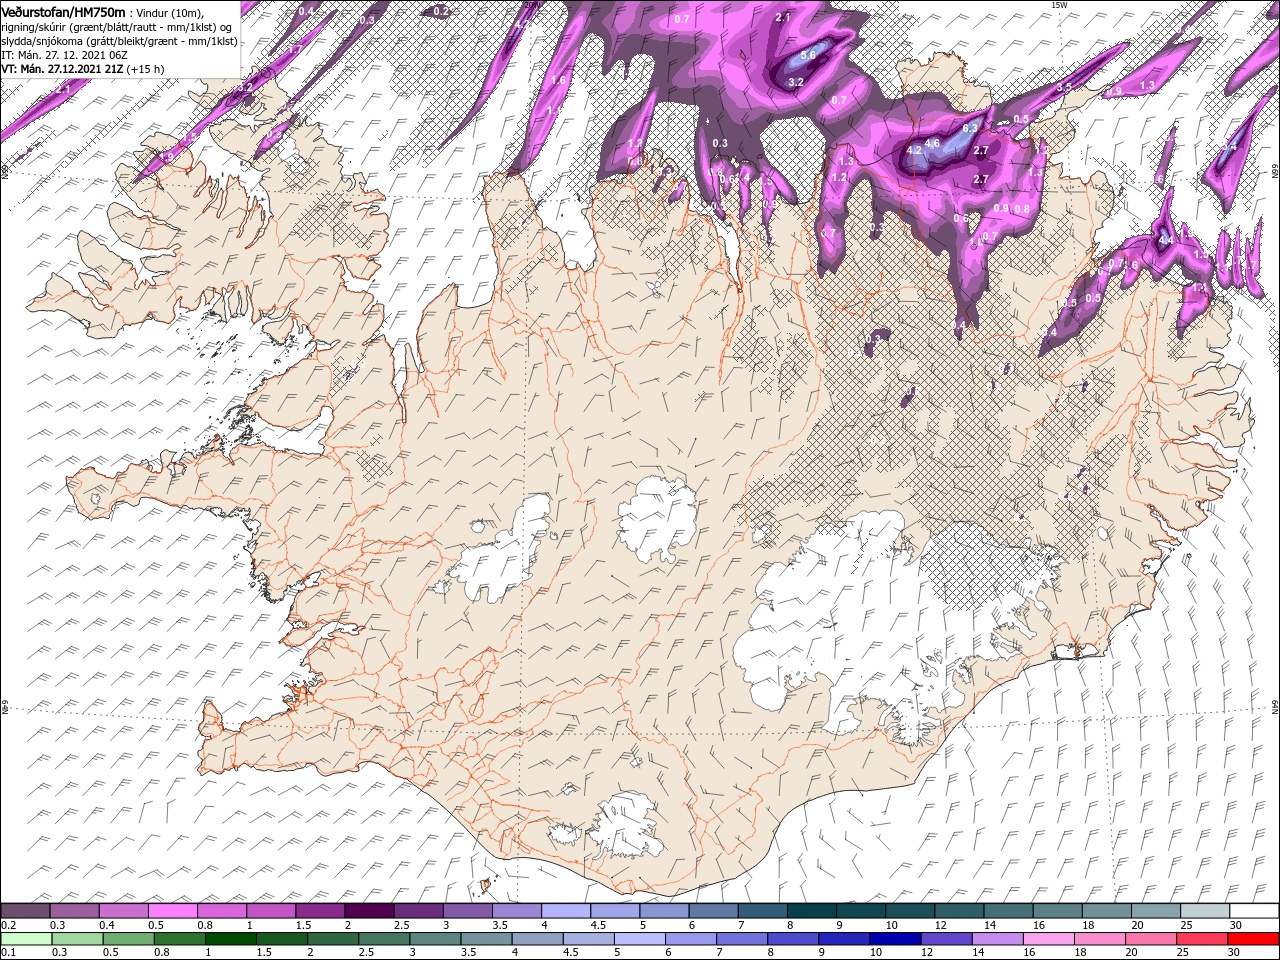
Task: Select the upper legend dark purple swatch between 2 and 2.5
Action: [x=368, y=911]
